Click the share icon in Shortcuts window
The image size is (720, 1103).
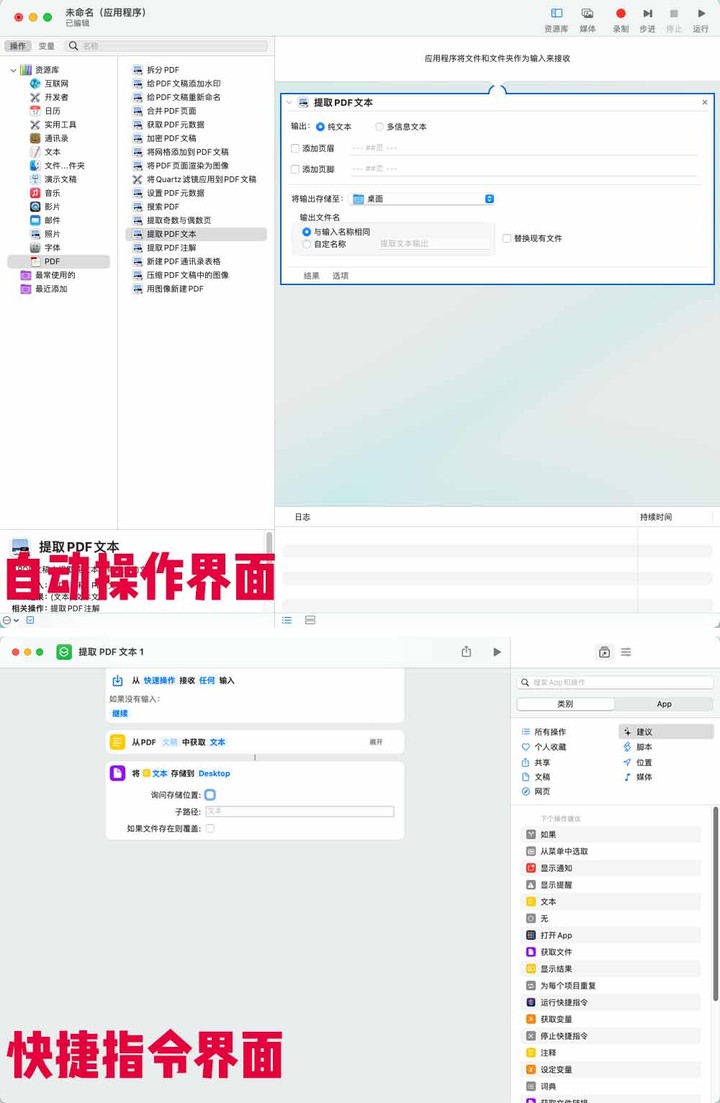coord(466,652)
